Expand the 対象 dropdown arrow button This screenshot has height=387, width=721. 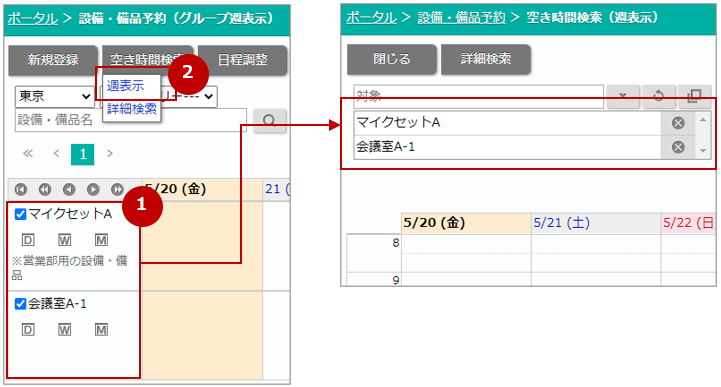point(623,96)
